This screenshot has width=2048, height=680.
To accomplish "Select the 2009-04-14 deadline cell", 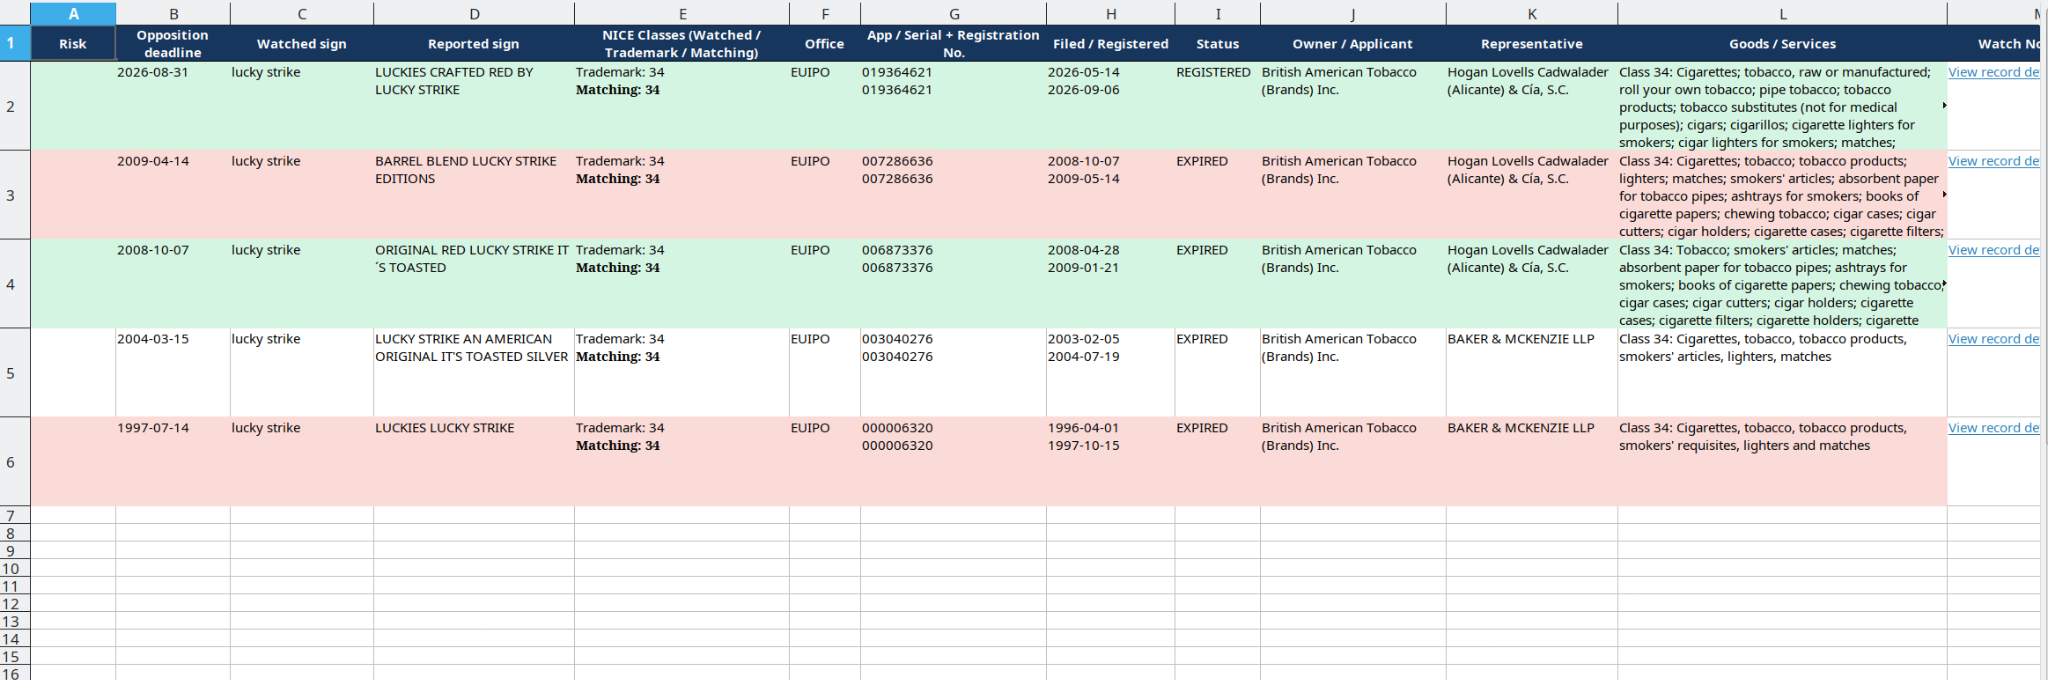I will coord(173,195).
